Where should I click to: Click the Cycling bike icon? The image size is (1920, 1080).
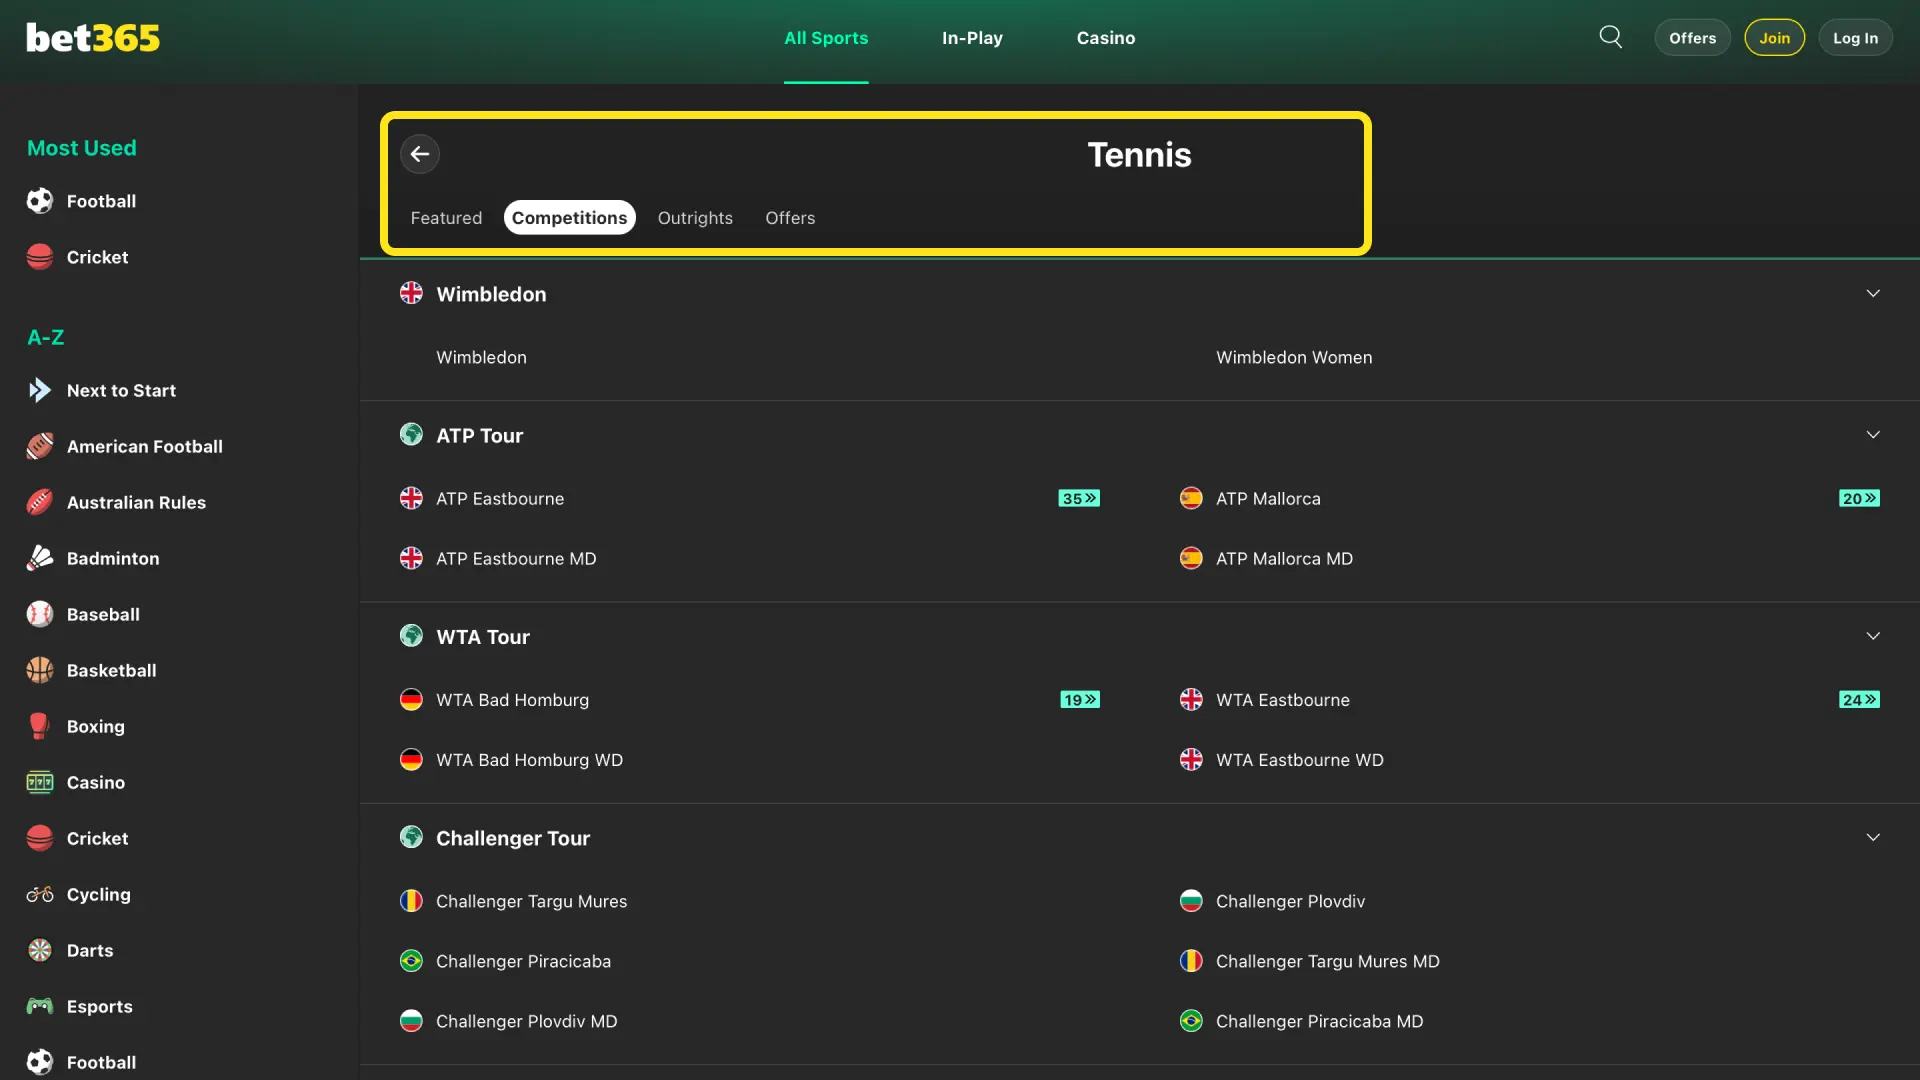coord(40,894)
